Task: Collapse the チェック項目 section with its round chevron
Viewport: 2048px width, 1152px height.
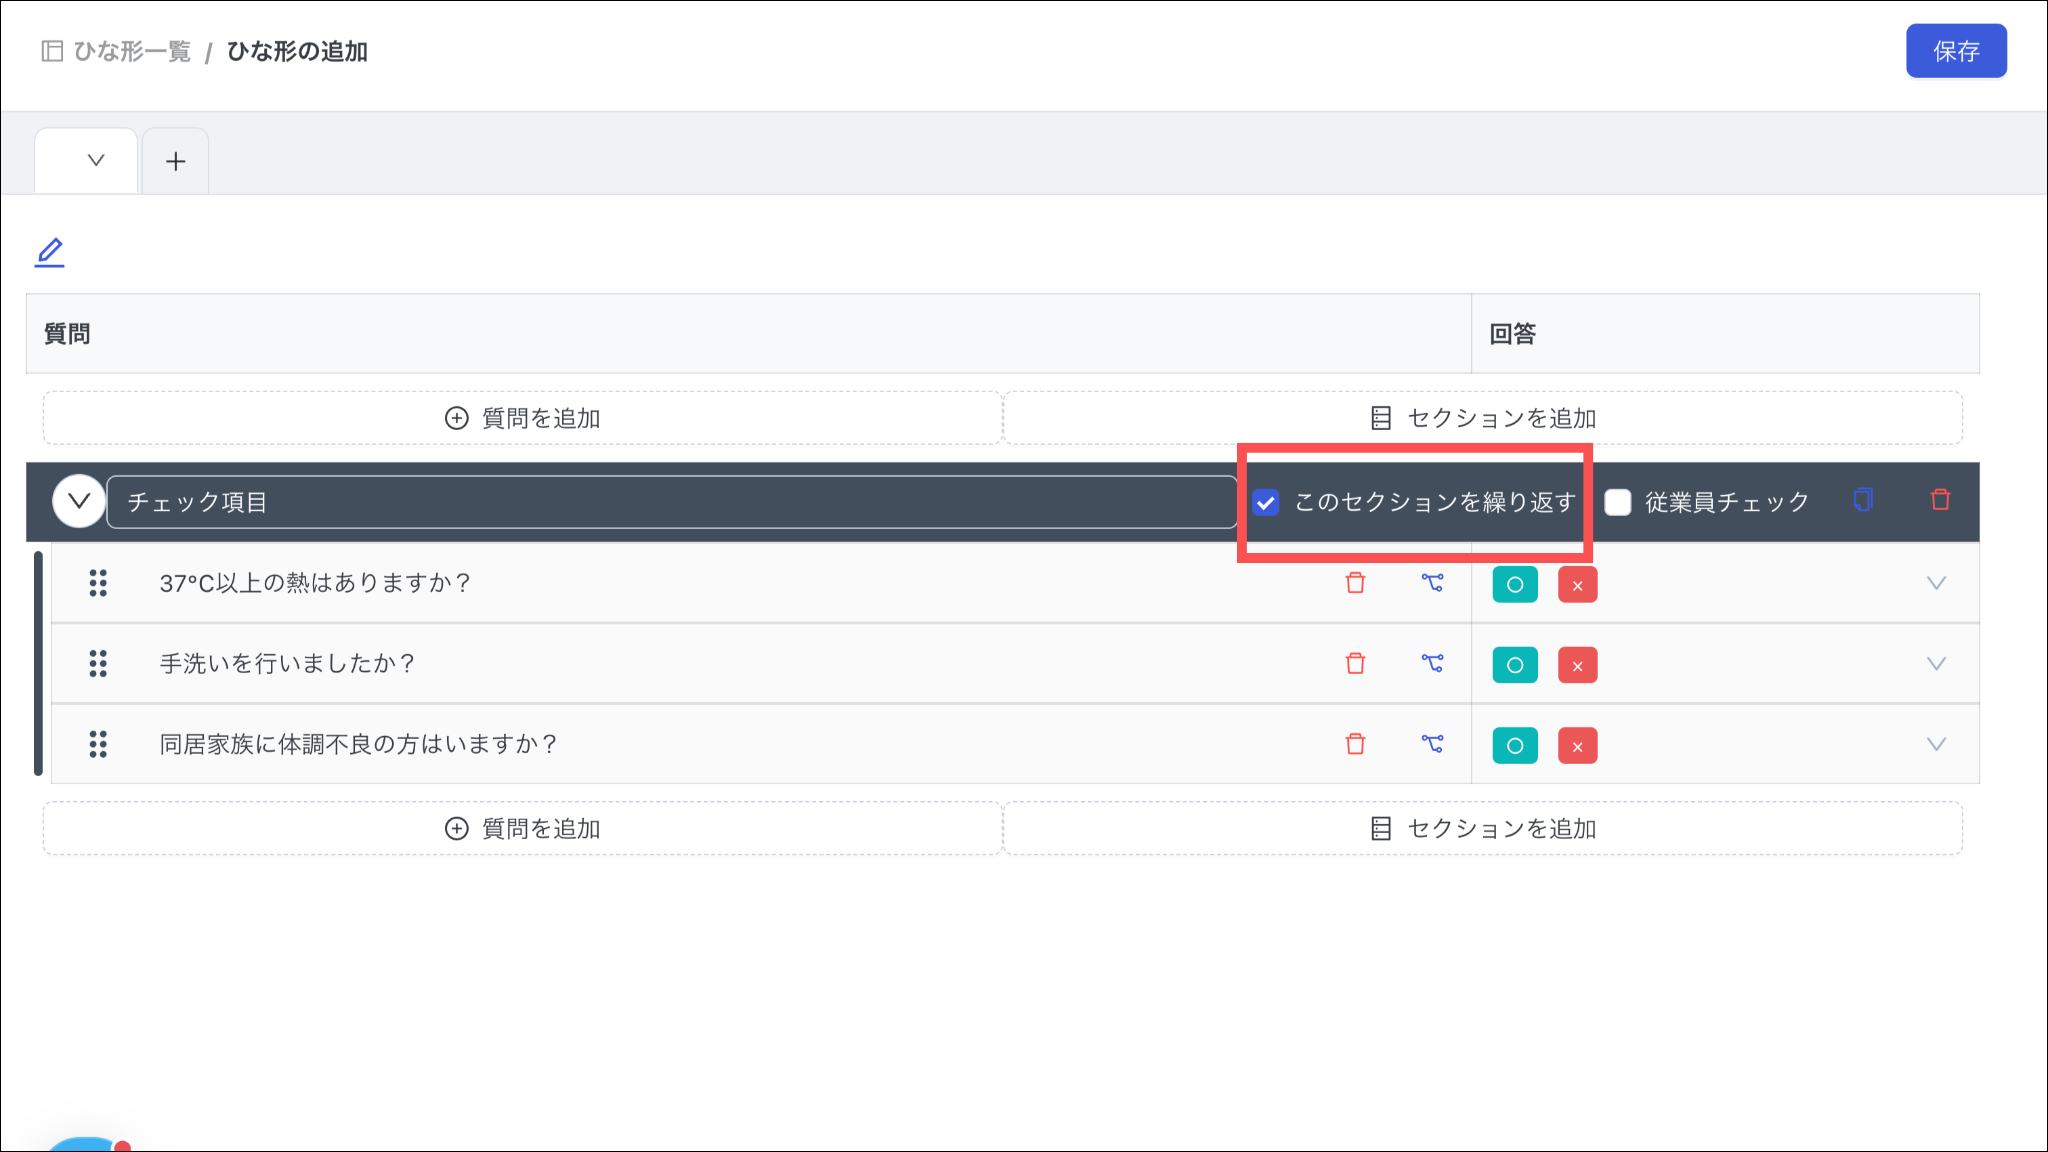Action: tap(79, 501)
